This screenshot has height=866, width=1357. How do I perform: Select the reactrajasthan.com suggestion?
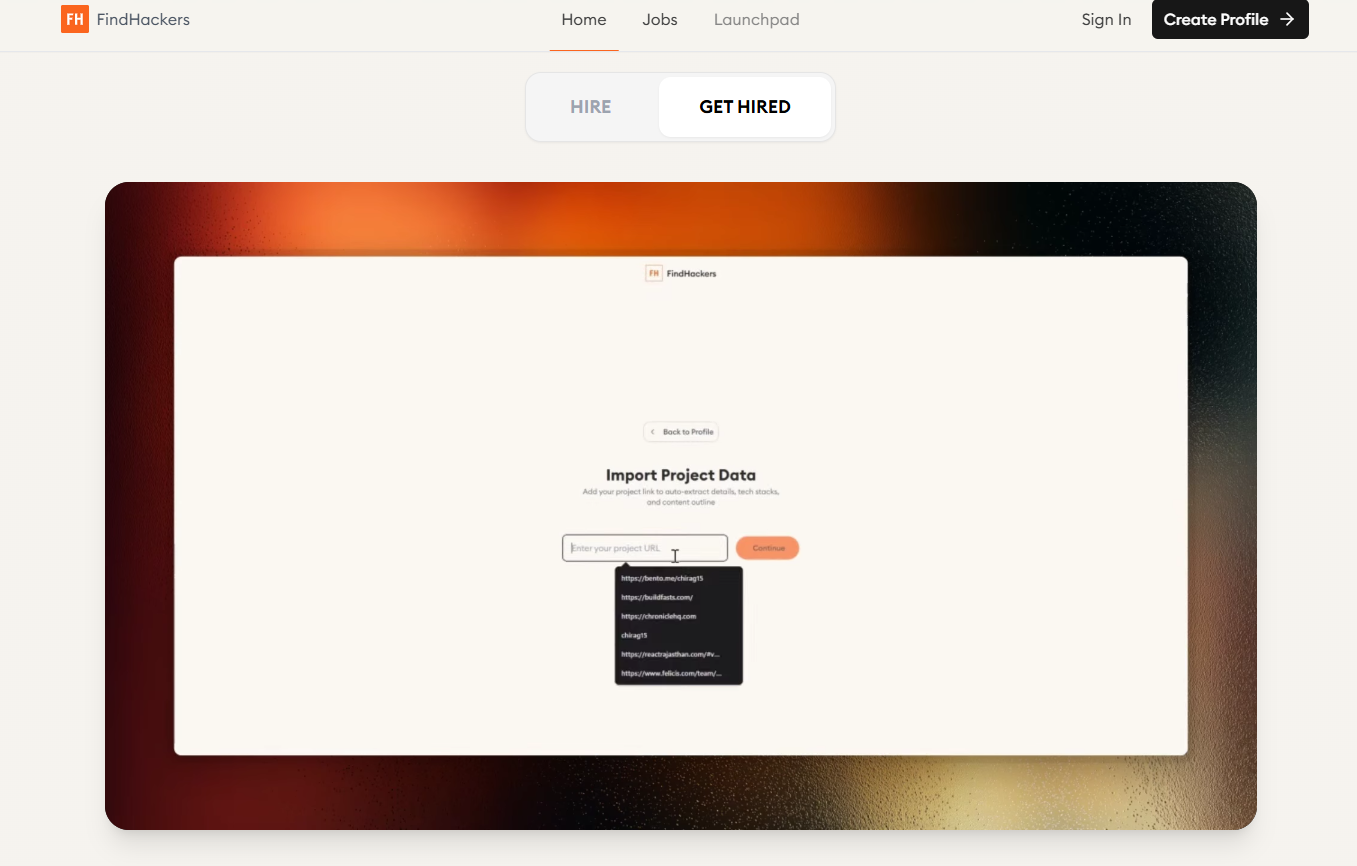pyautogui.click(x=669, y=654)
